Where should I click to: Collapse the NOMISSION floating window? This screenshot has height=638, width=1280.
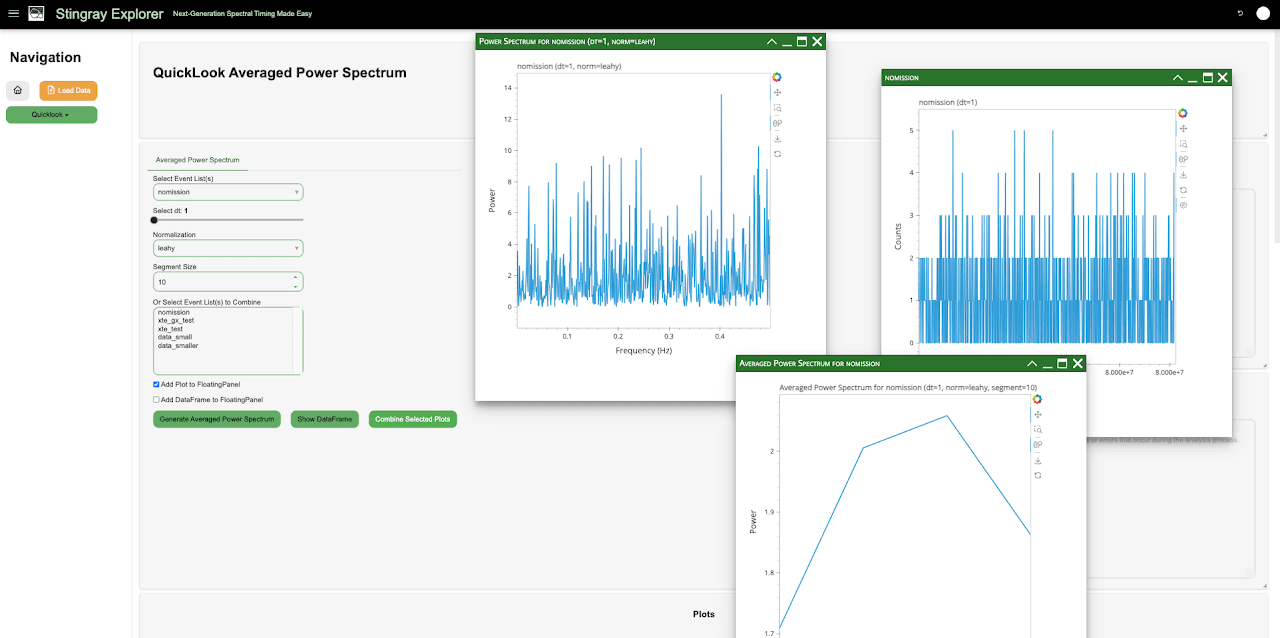[1177, 77]
